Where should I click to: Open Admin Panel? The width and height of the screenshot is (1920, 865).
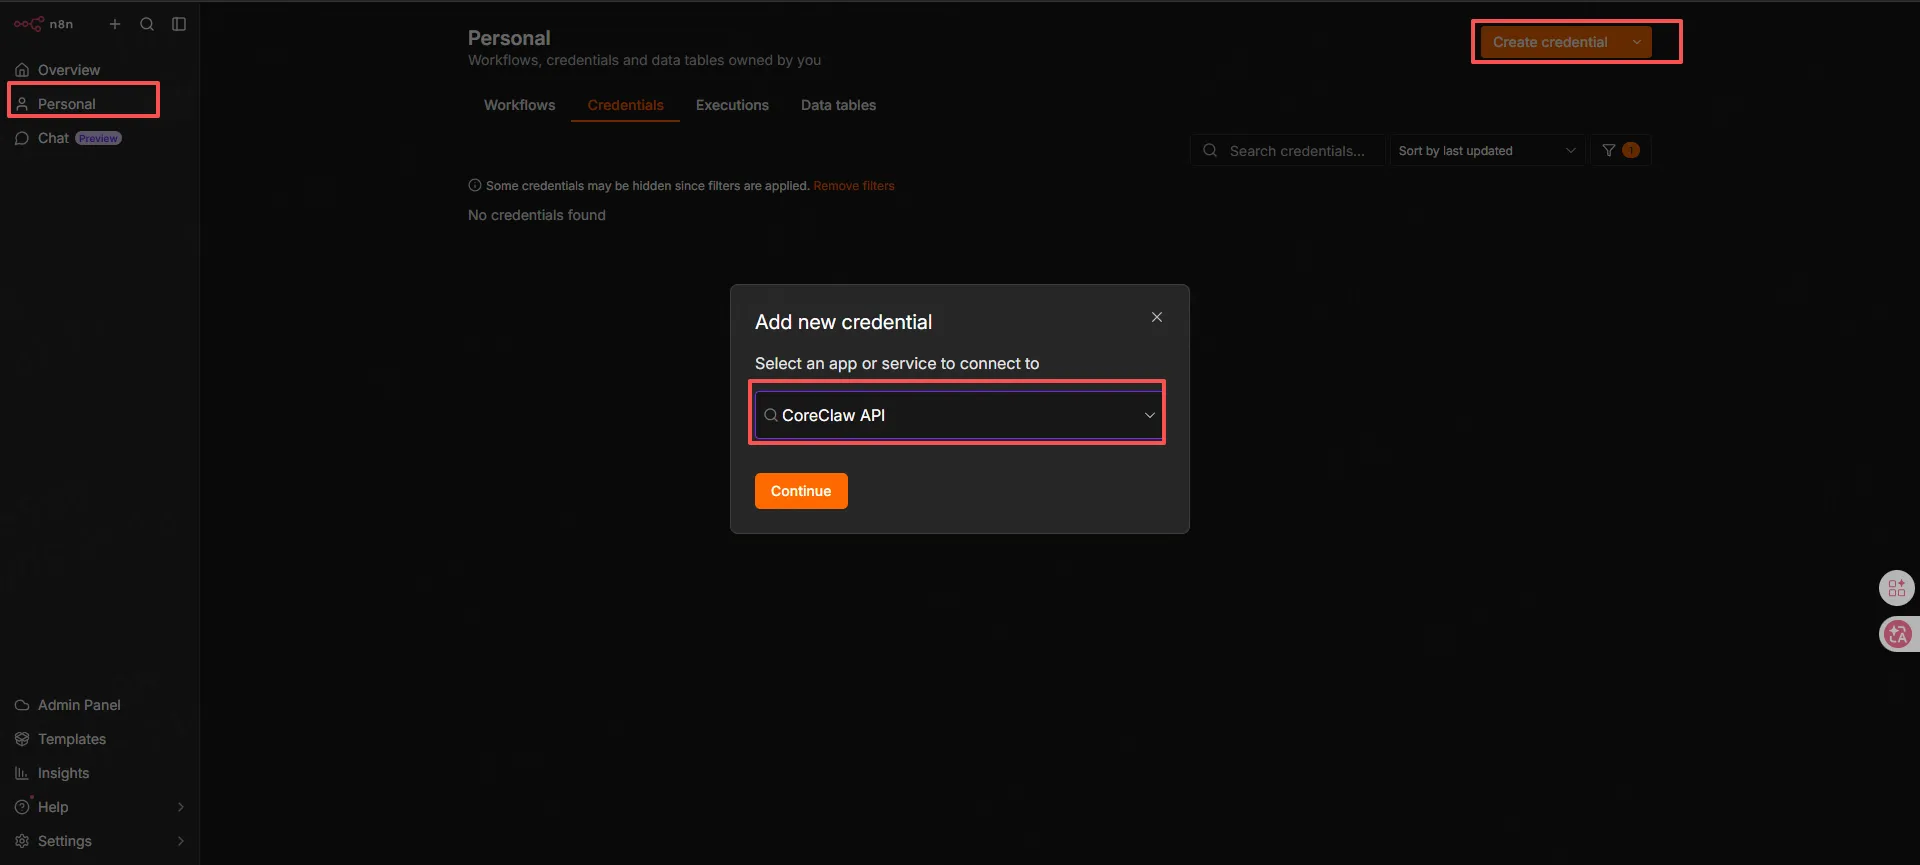coord(100,705)
